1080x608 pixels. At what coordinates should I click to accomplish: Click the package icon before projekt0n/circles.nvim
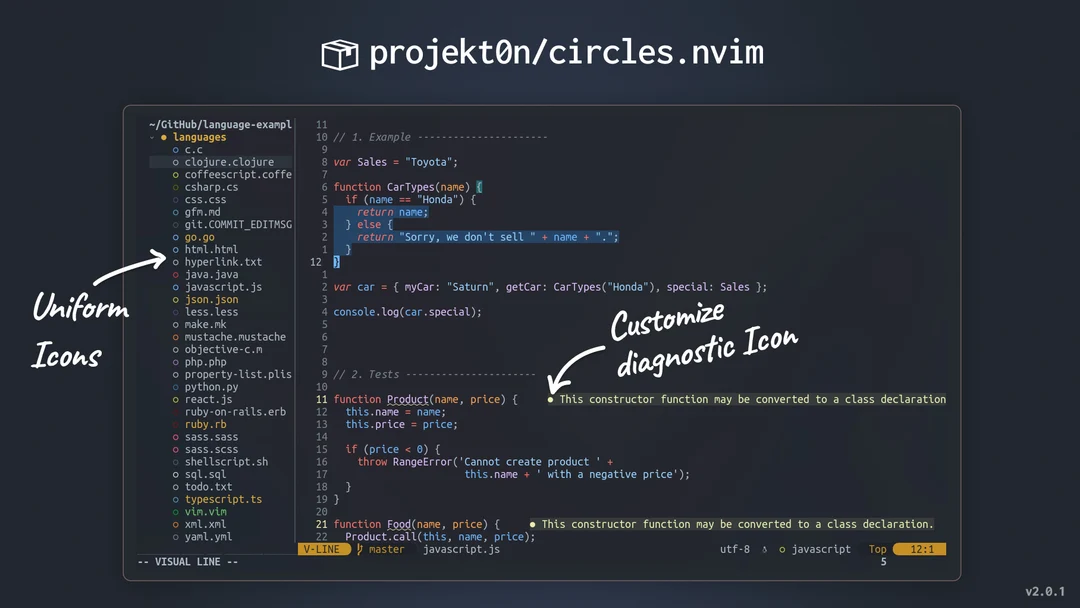pyautogui.click(x=338, y=54)
